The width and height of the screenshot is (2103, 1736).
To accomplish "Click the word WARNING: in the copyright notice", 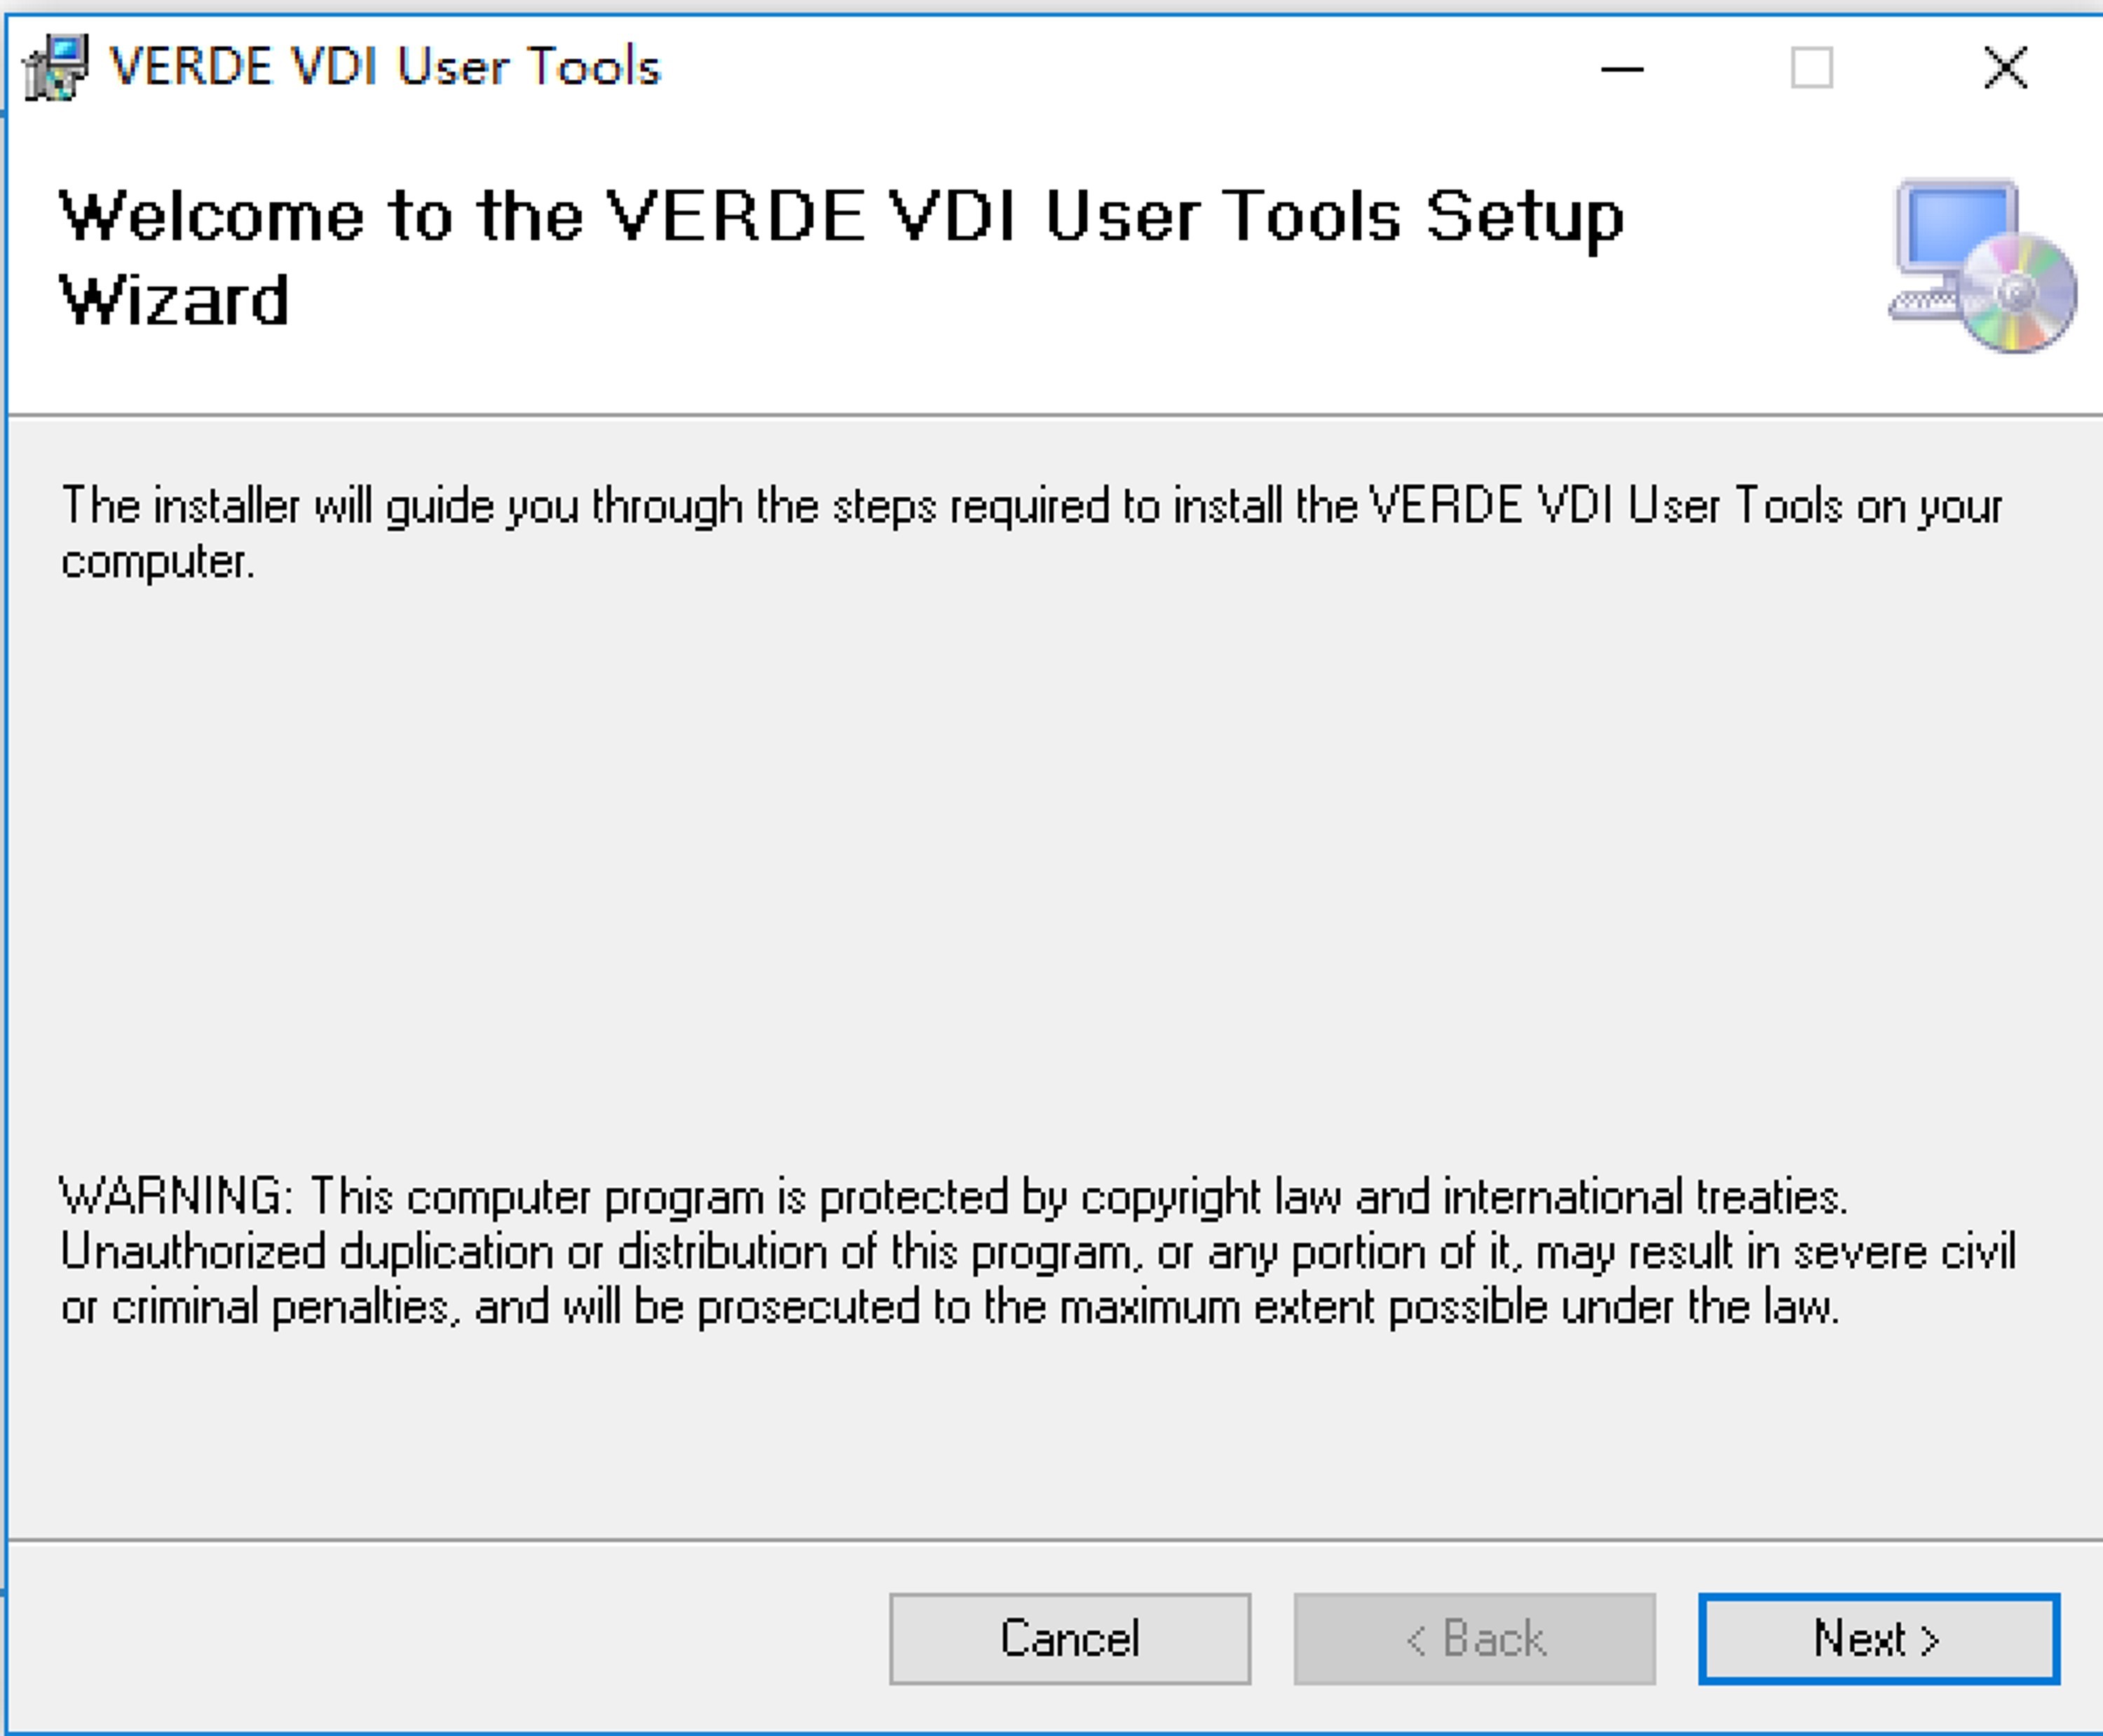I will (x=177, y=1196).
